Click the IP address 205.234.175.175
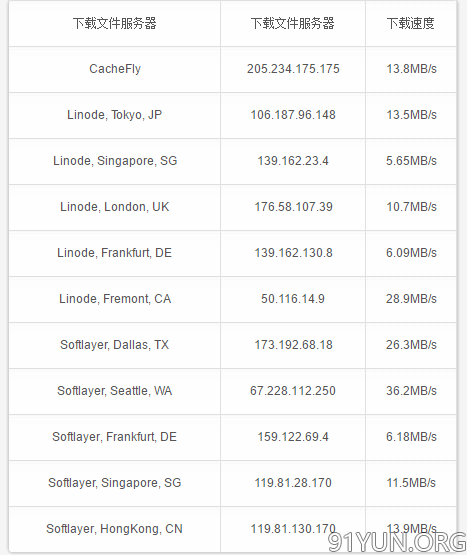This screenshot has width=467, height=555. pyautogui.click(x=293, y=69)
